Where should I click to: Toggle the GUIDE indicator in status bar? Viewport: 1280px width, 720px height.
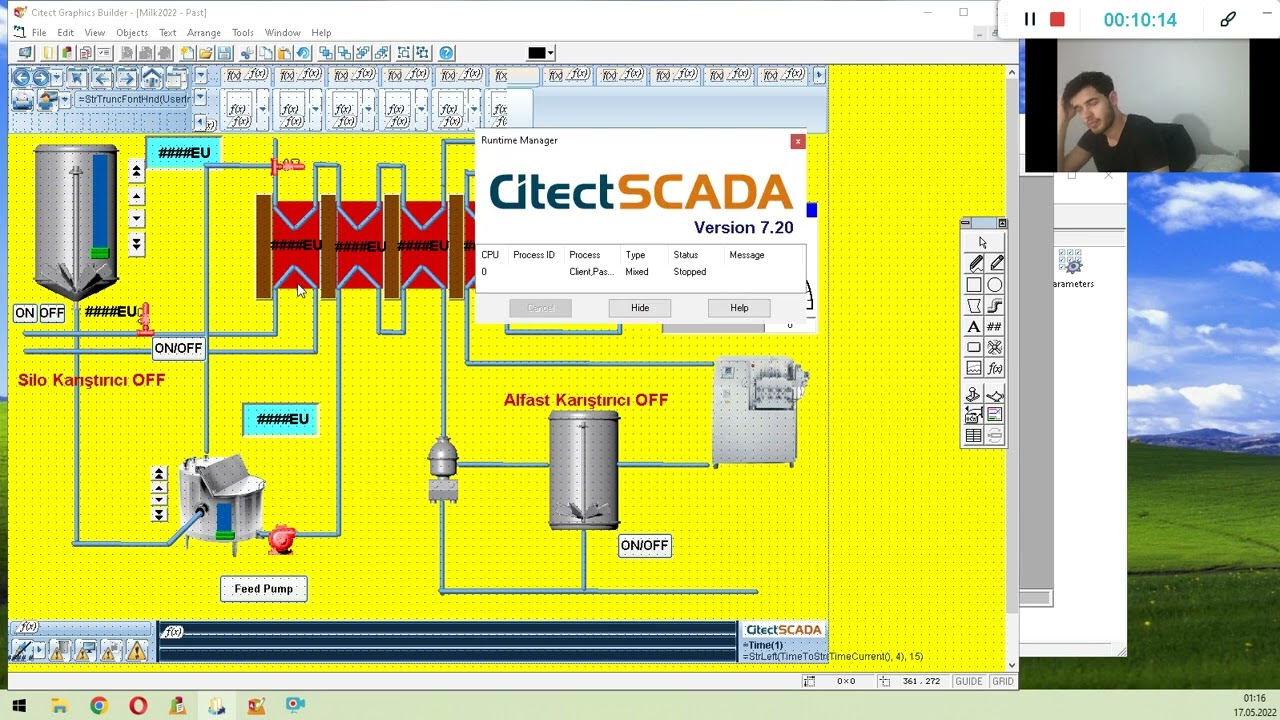coord(968,681)
